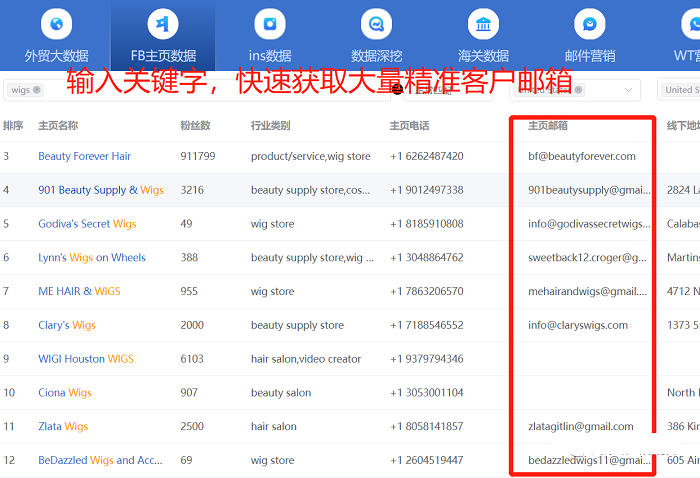The image size is (700, 478).
Task: Switch to the 外贸大数据 tab label
Action: coord(56,56)
